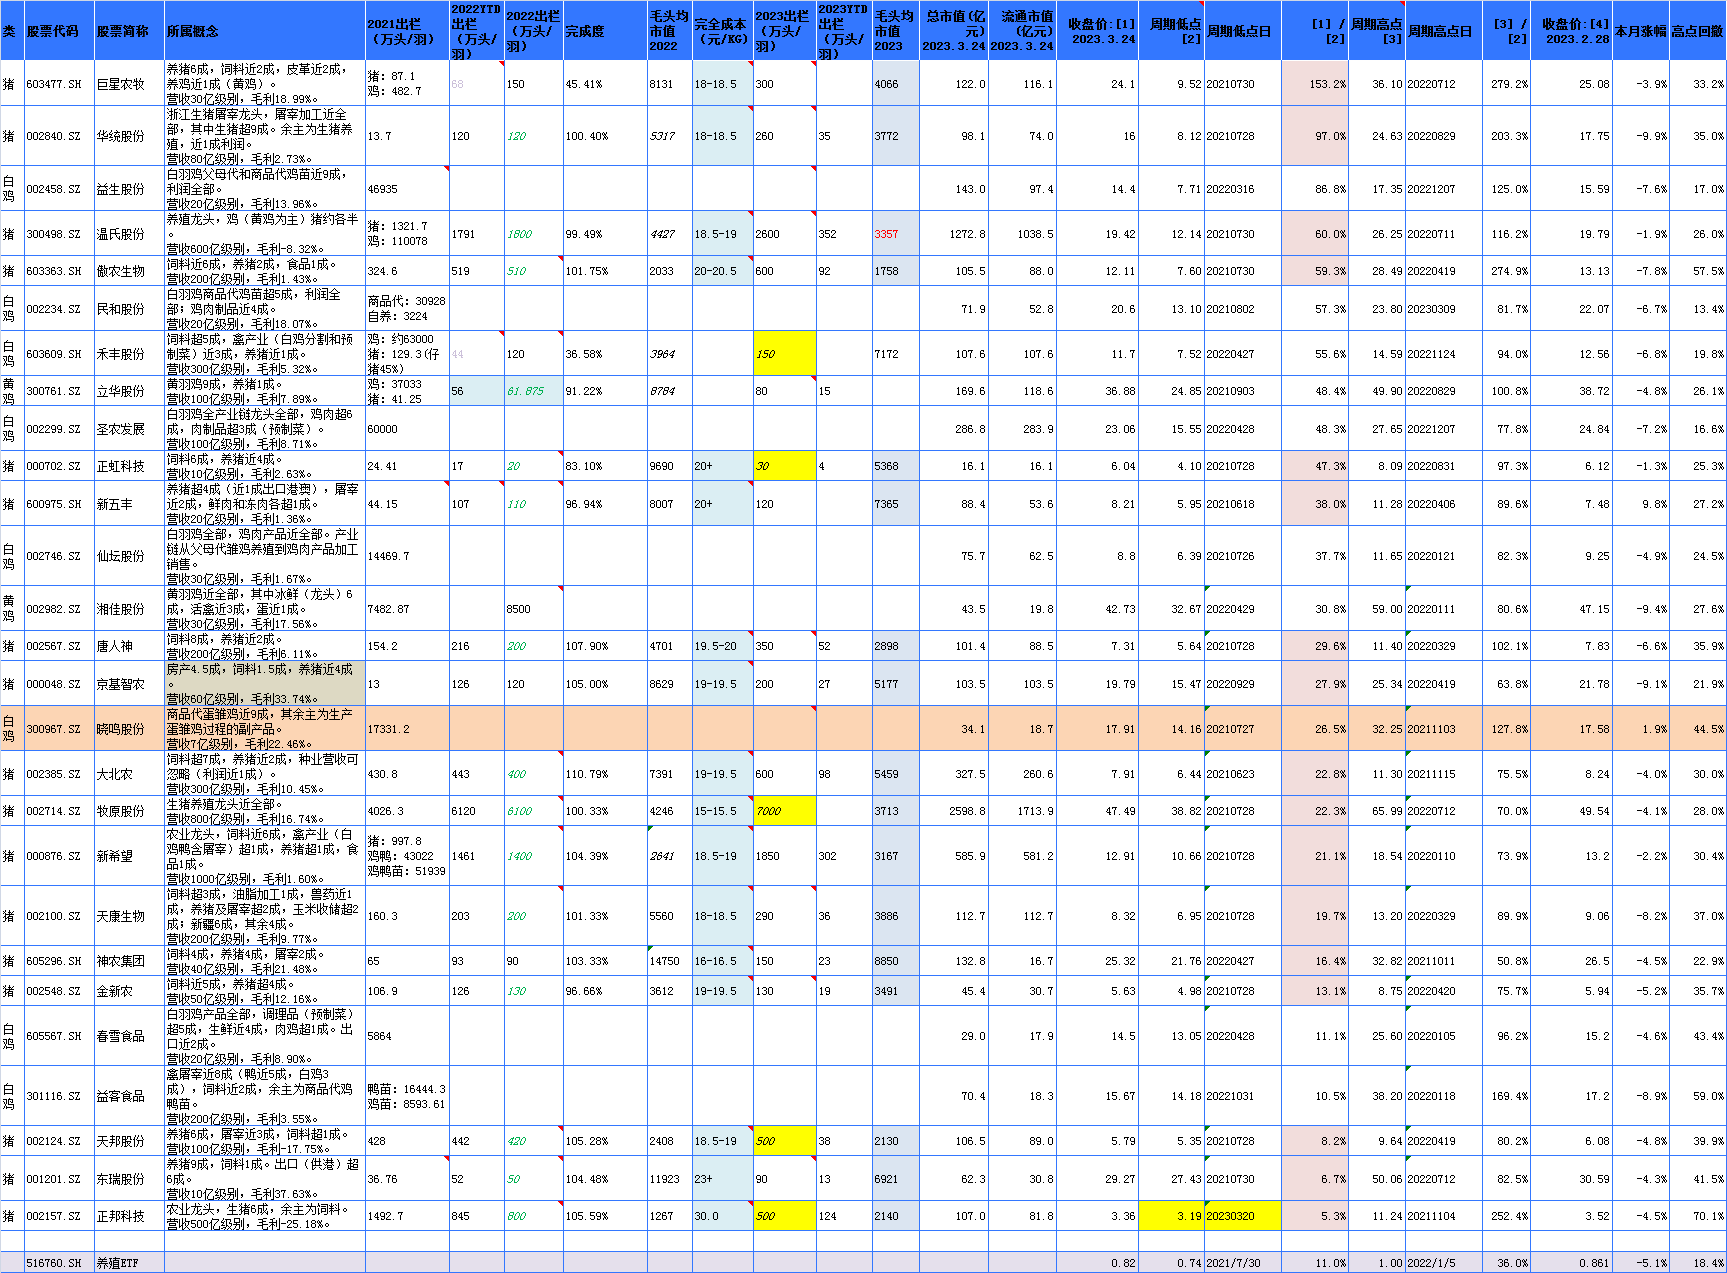Image resolution: width=1727 pixels, height=1273 pixels.
Task: Select the 金新农 name cell
Action: tap(129, 991)
